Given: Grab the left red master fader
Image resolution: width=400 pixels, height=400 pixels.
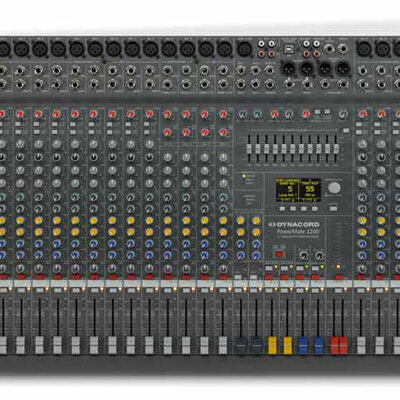Looking at the screenshot, I should [x=335, y=345].
